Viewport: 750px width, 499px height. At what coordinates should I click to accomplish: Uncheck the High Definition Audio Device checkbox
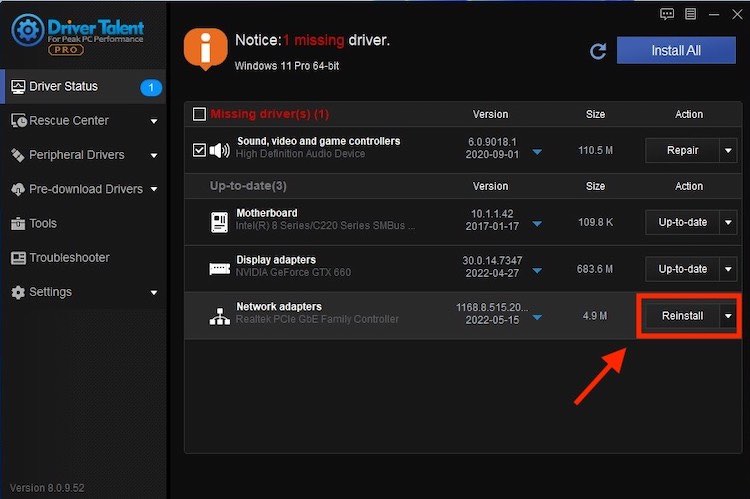(199, 150)
